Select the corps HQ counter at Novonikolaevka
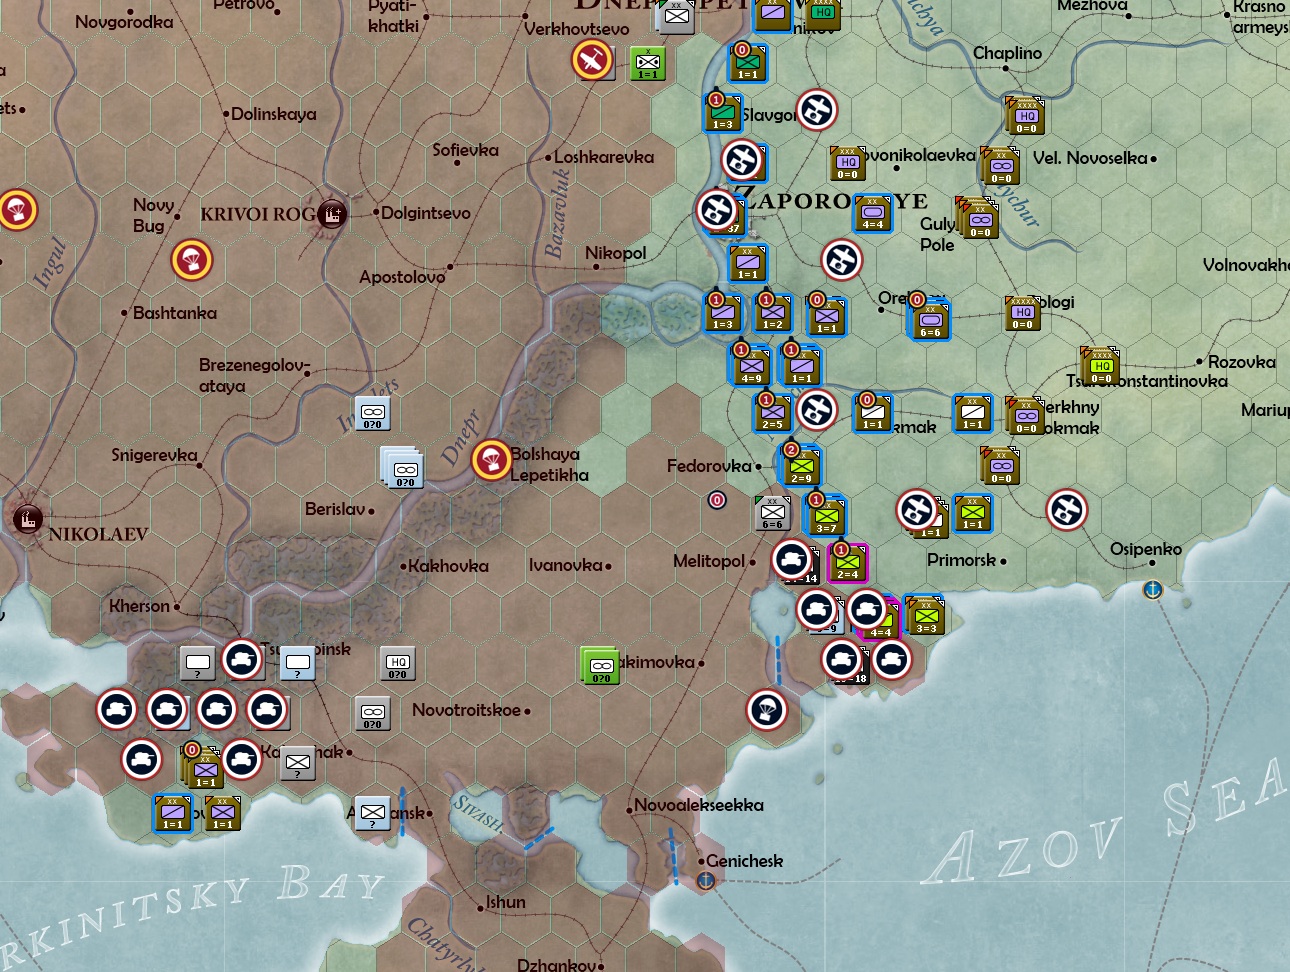Screen dimensions: 1290x972 (847, 163)
